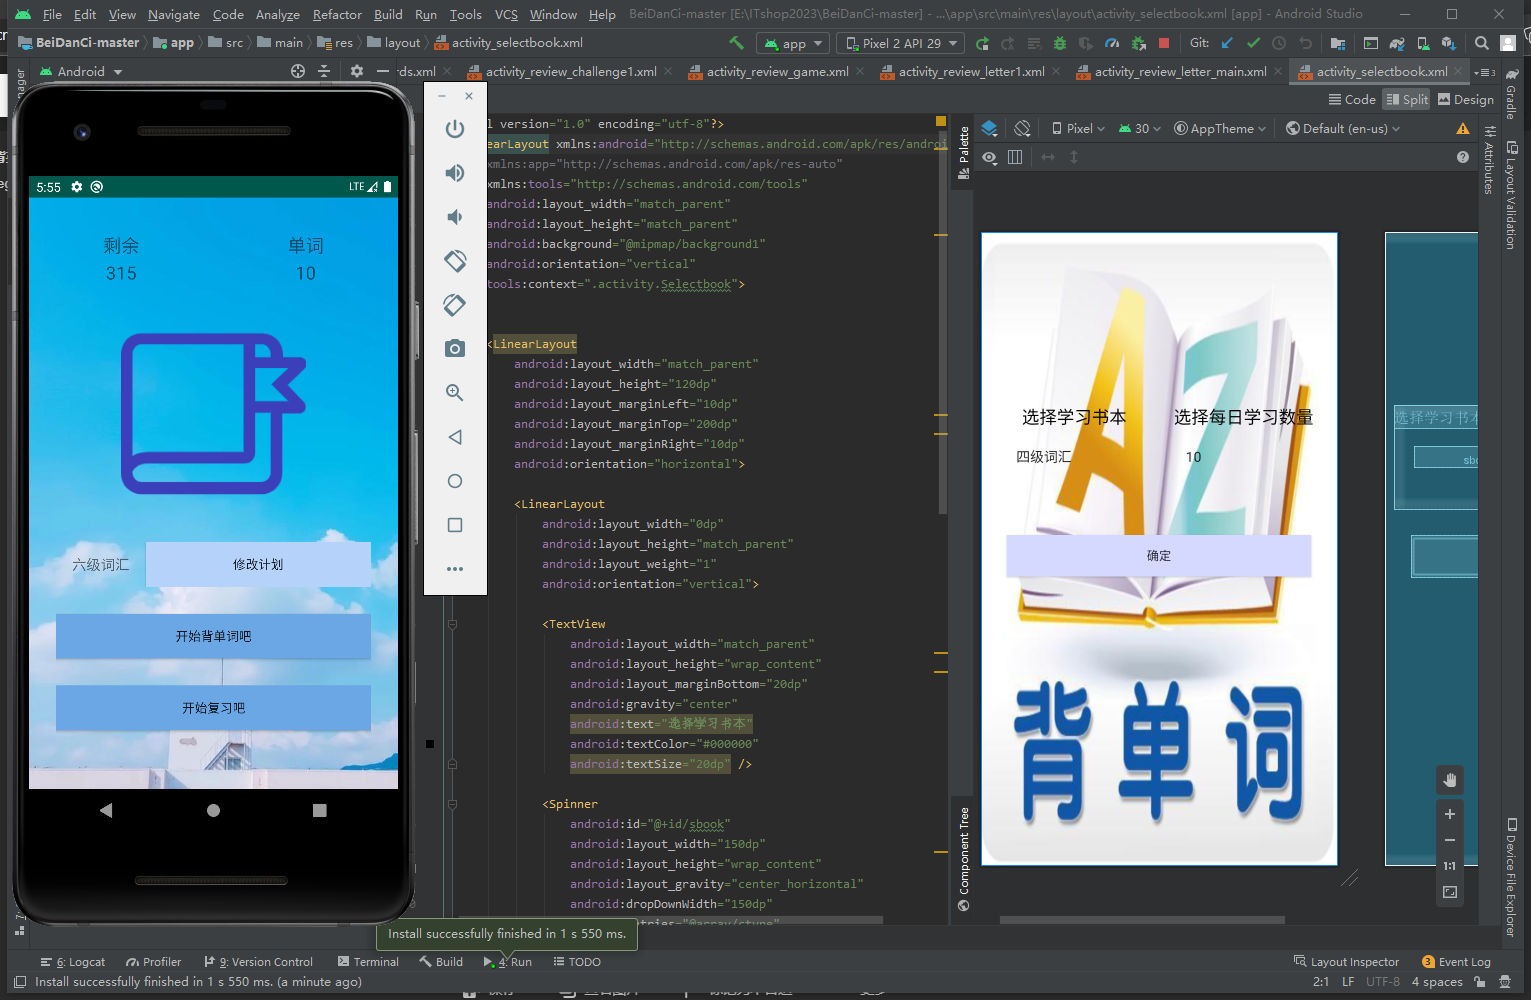Image resolution: width=1531 pixels, height=1000 pixels.
Task: Take emulator screenshot with camera icon
Action: coord(455,348)
